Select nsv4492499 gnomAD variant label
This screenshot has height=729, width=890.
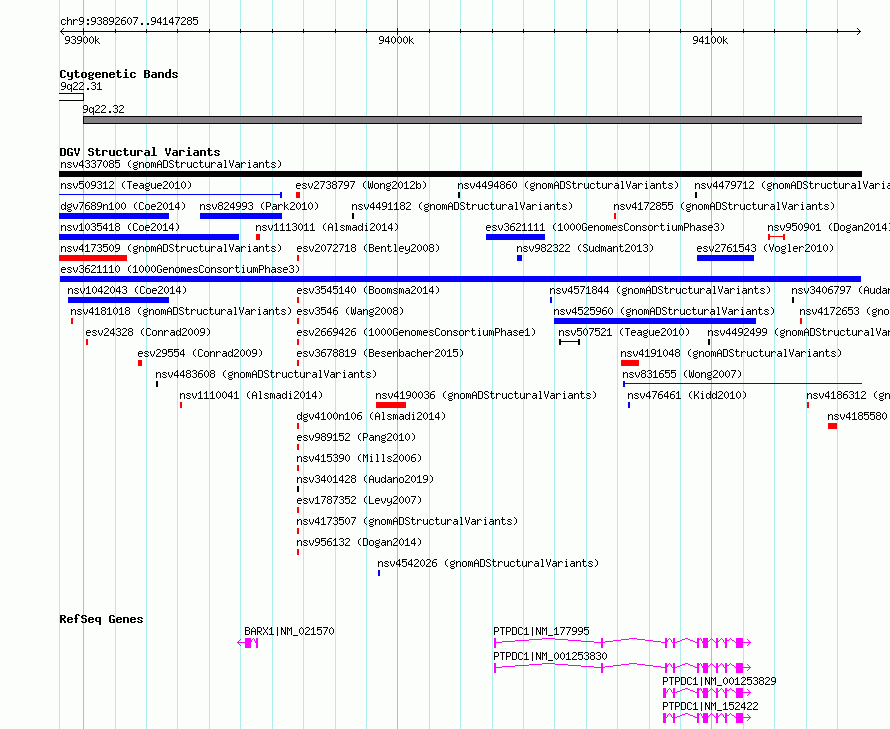point(798,333)
